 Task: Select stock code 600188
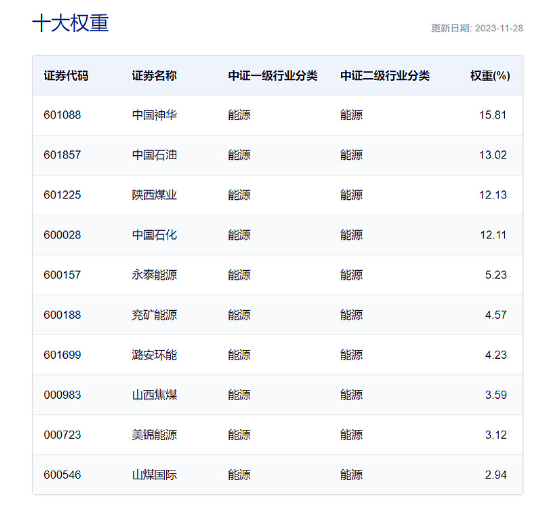point(62,315)
